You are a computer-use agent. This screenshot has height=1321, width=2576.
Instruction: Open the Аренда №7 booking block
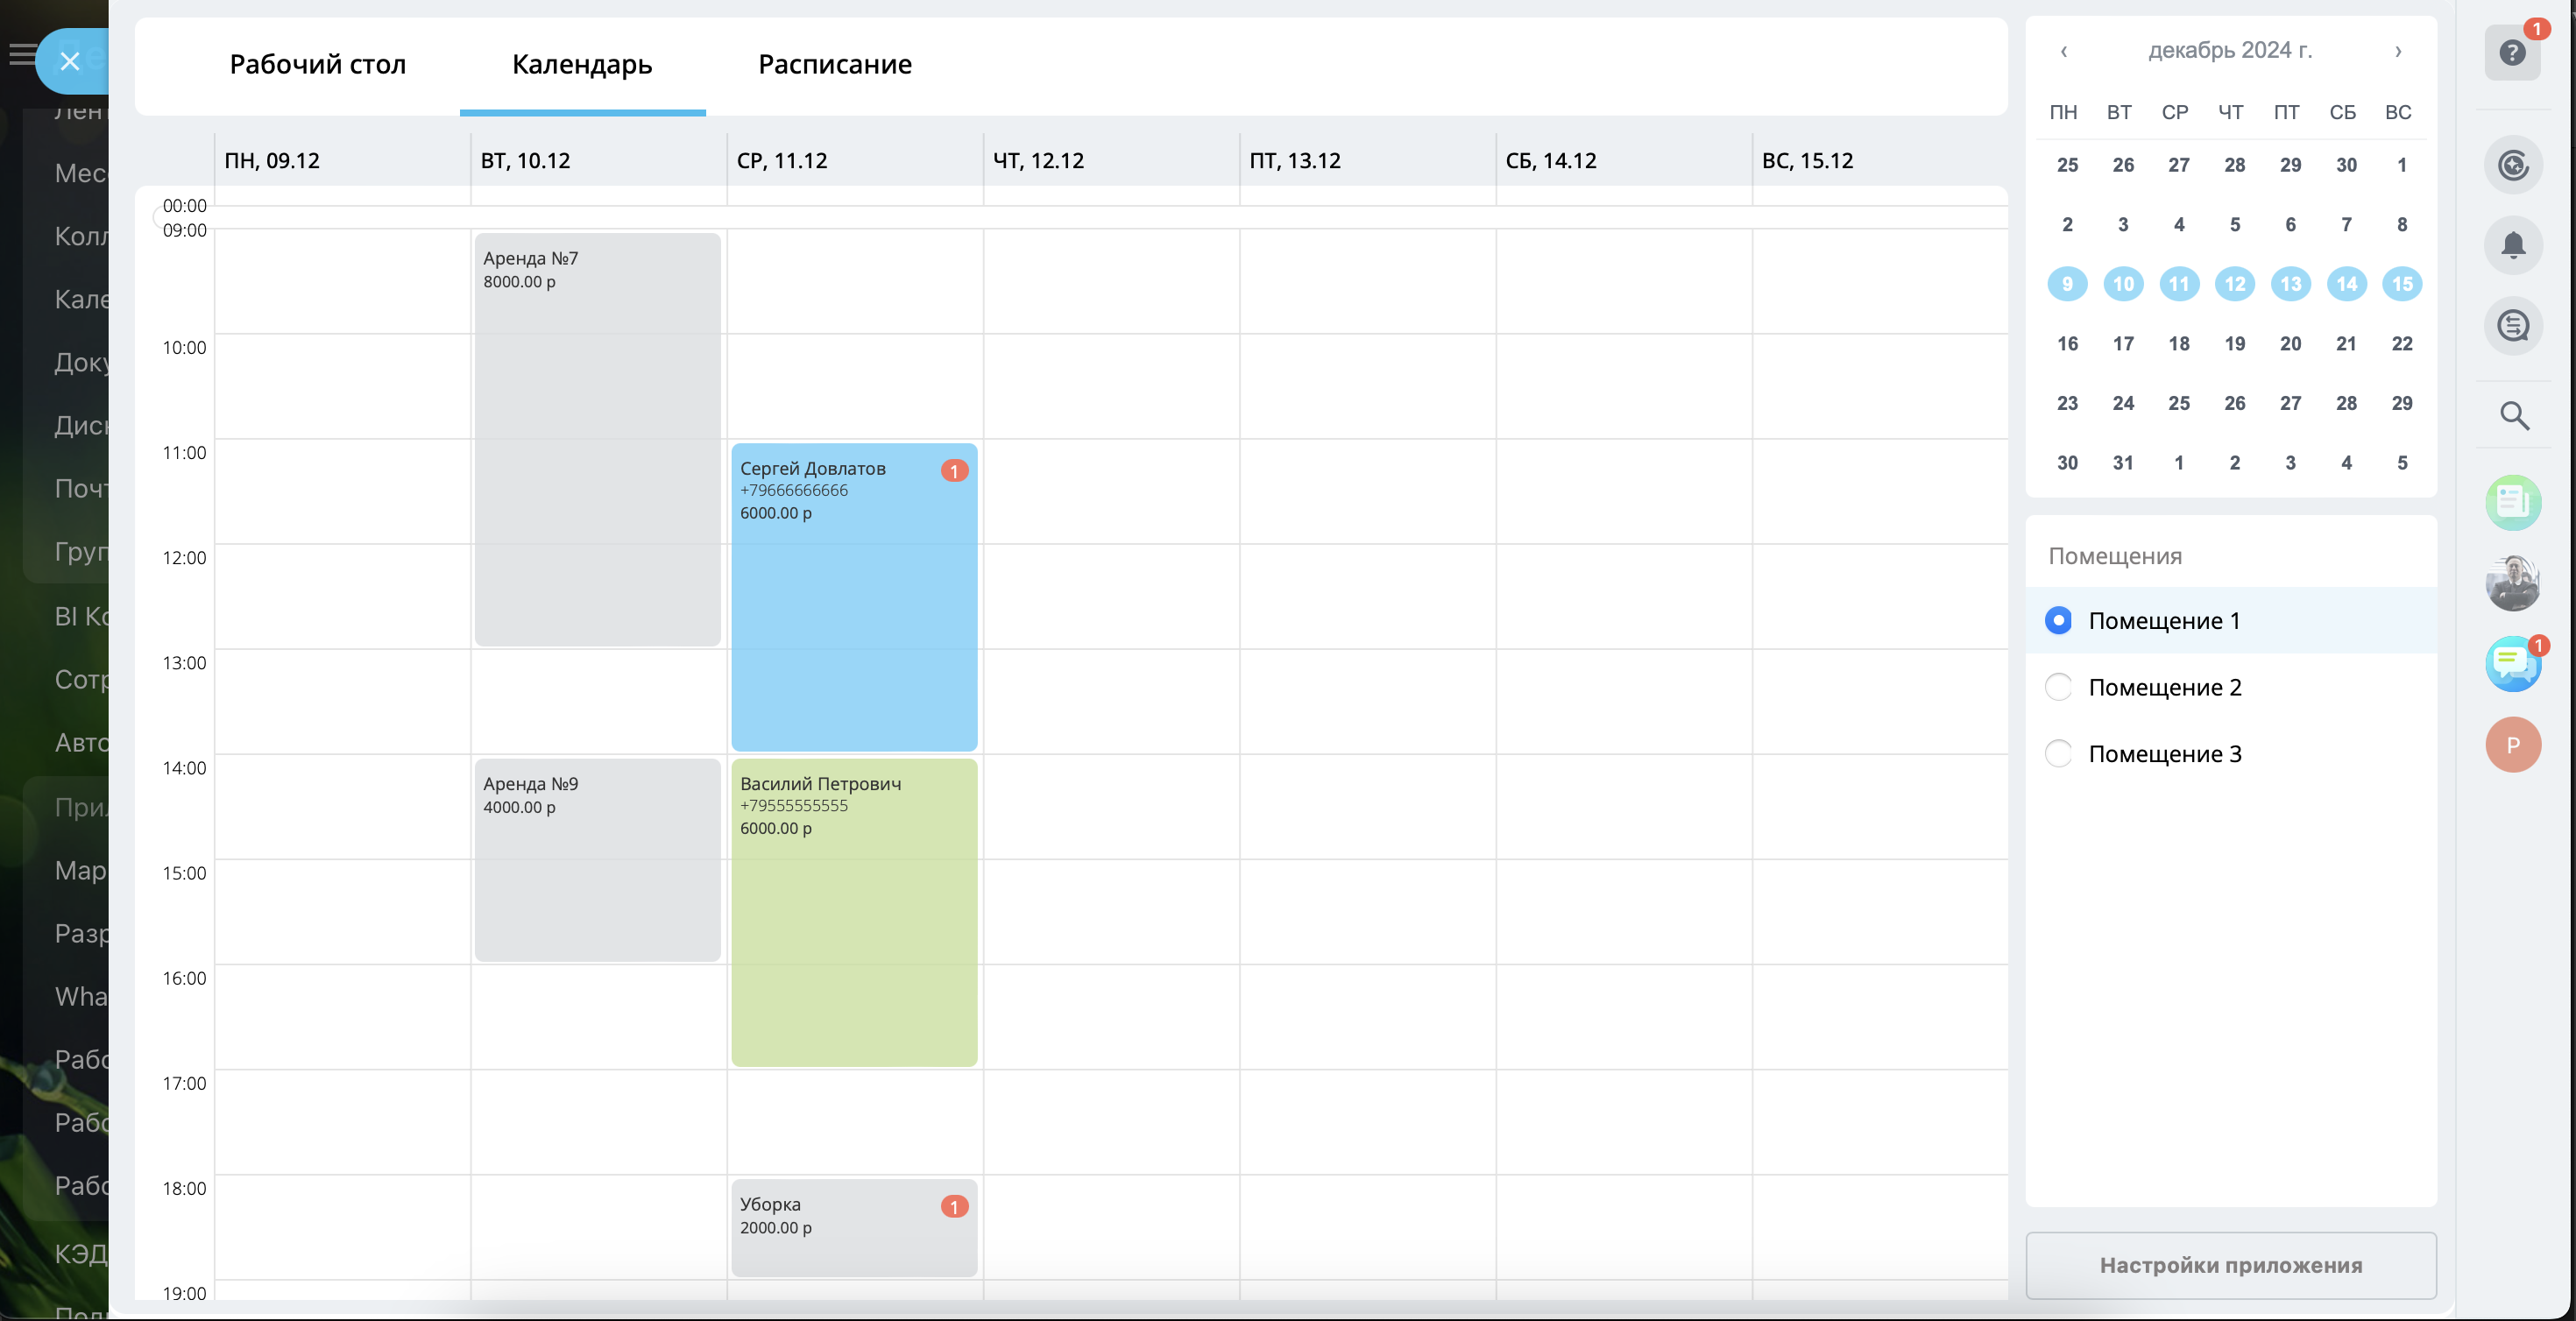[597, 440]
